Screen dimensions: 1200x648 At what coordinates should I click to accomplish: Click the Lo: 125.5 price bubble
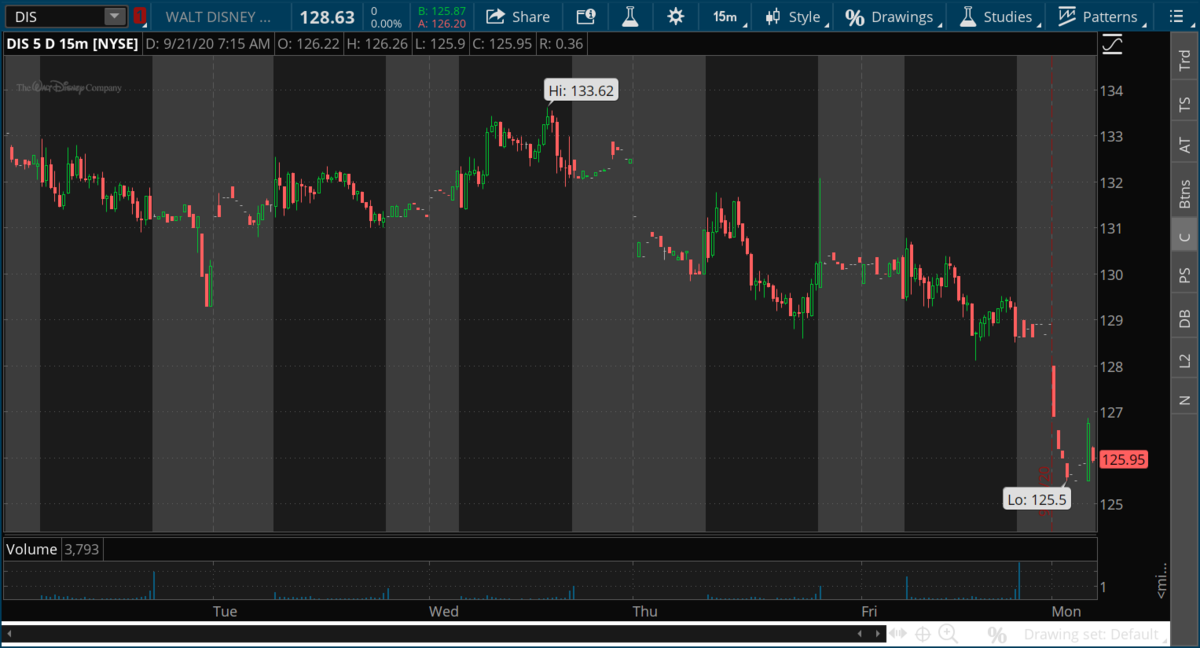click(x=1037, y=498)
